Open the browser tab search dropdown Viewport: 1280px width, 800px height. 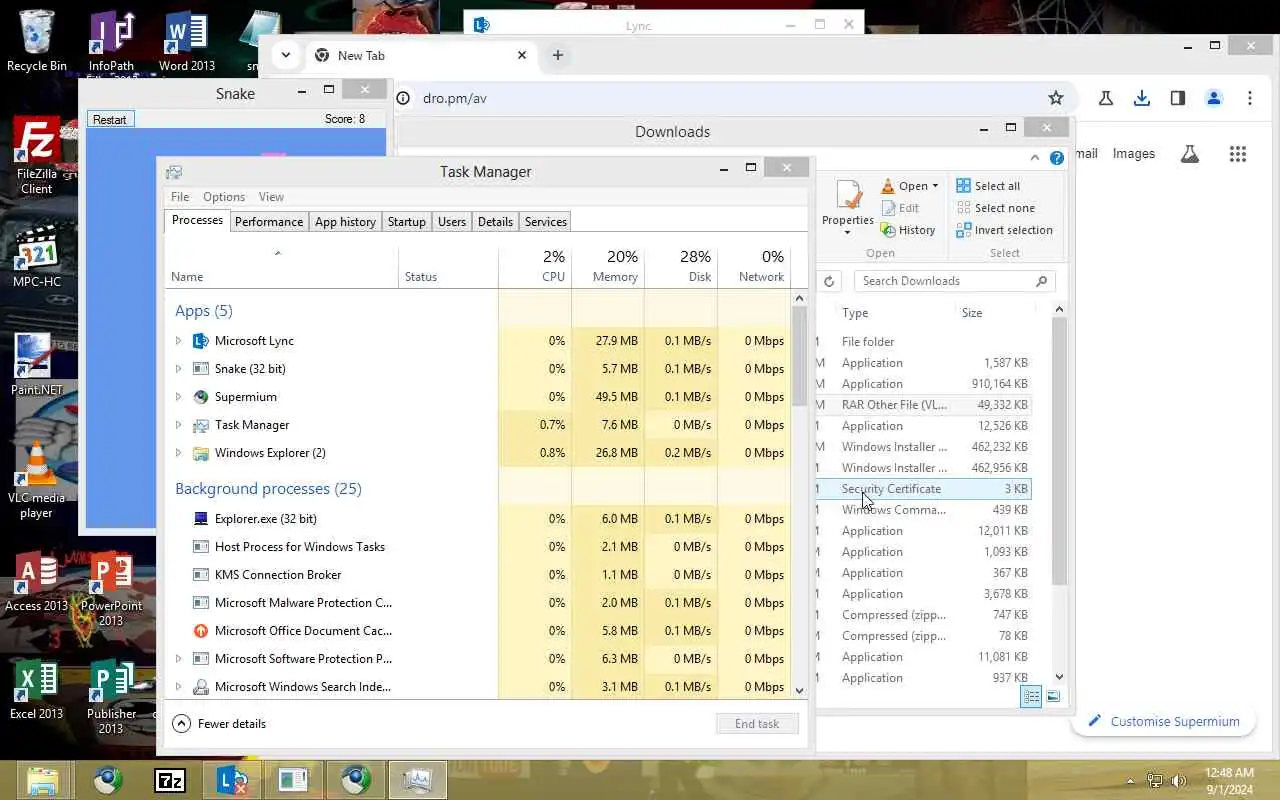pyautogui.click(x=286, y=55)
